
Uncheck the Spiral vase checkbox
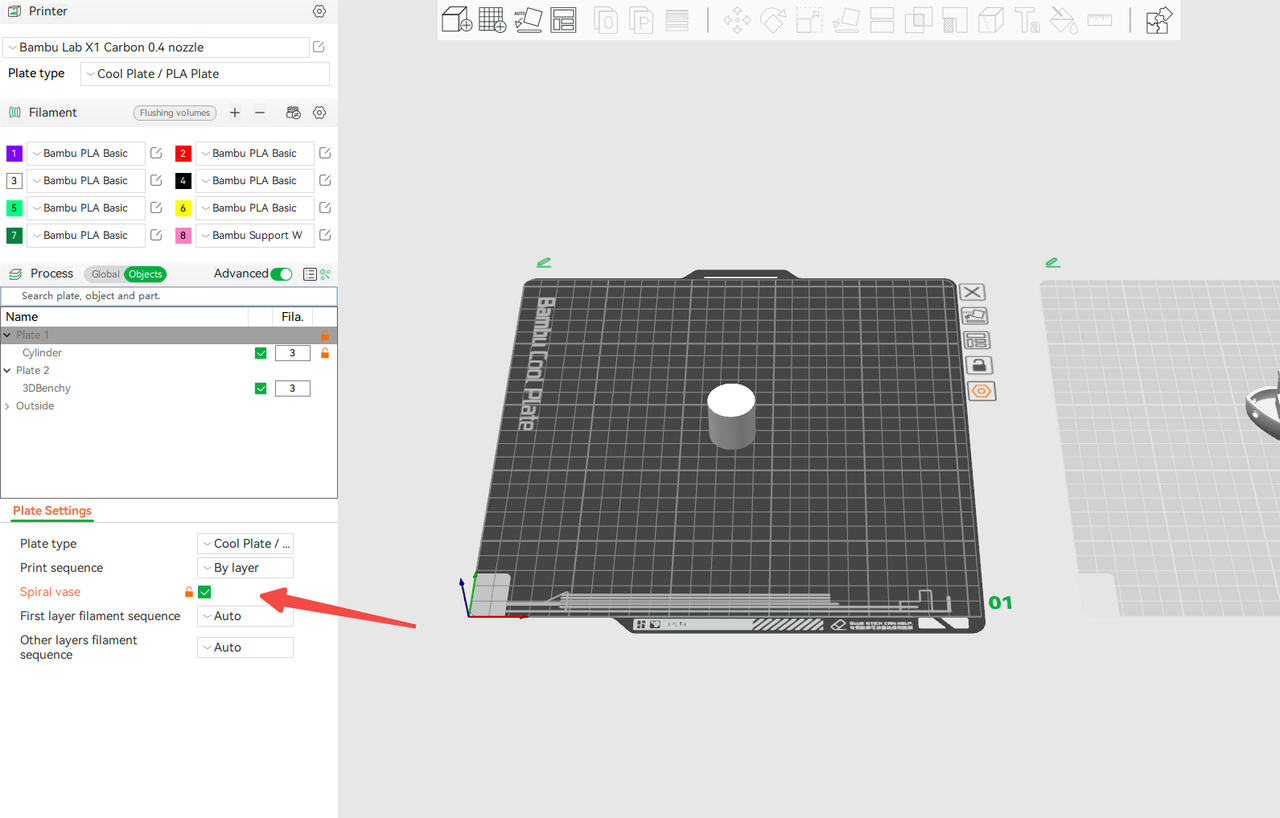click(x=205, y=592)
